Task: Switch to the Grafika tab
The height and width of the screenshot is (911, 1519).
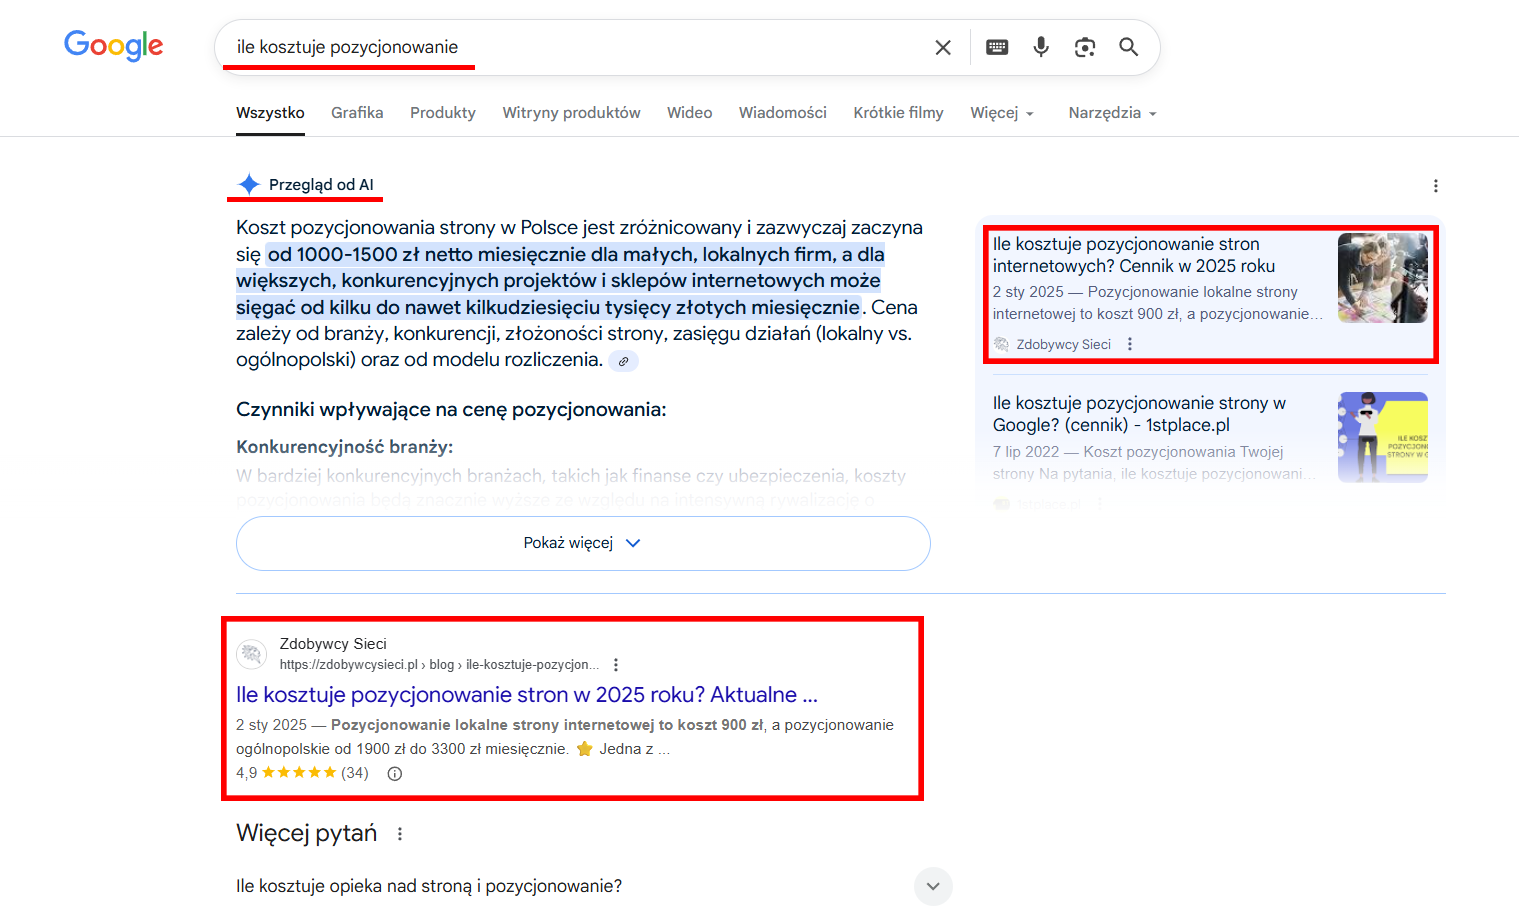Action: pos(357,113)
